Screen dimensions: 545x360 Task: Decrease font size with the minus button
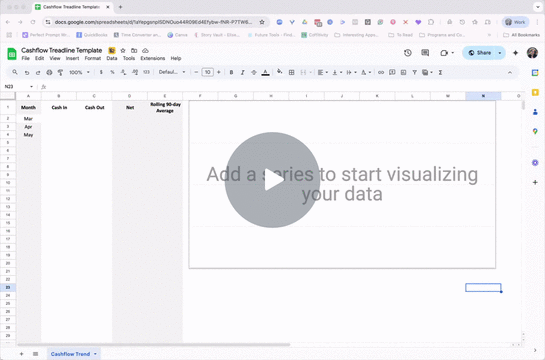[196, 72]
